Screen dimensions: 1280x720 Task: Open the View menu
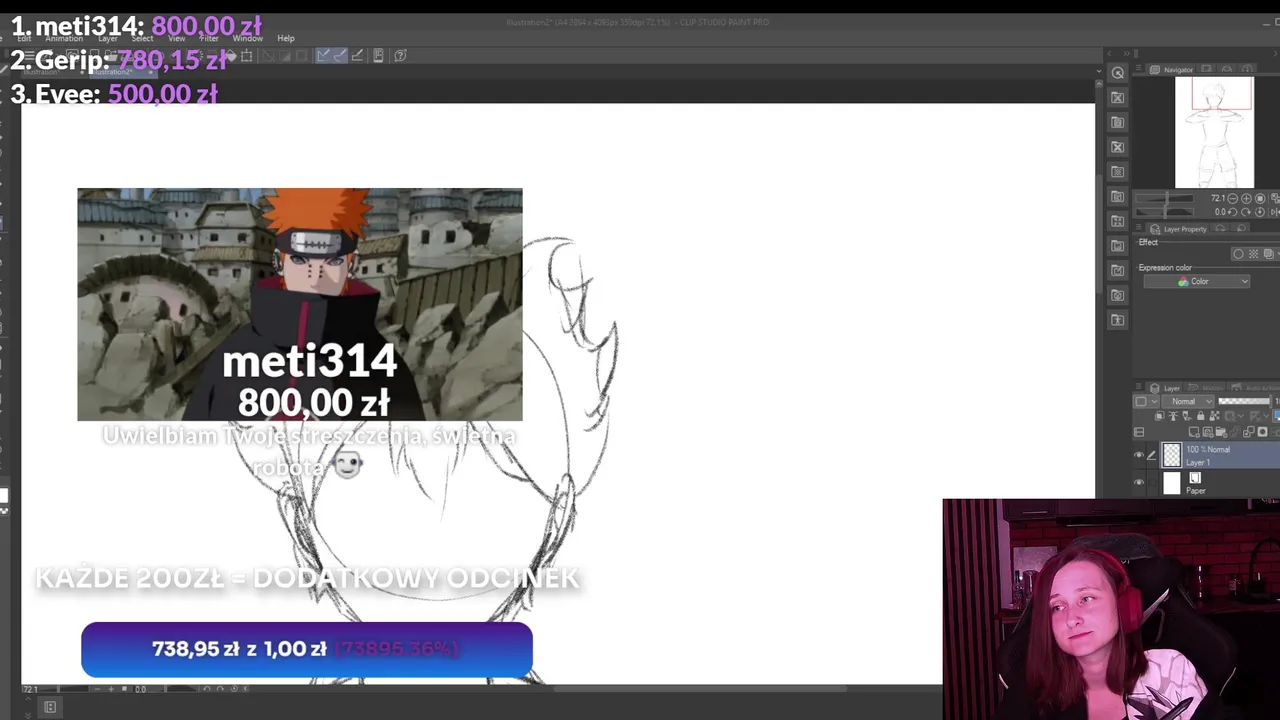tap(177, 38)
